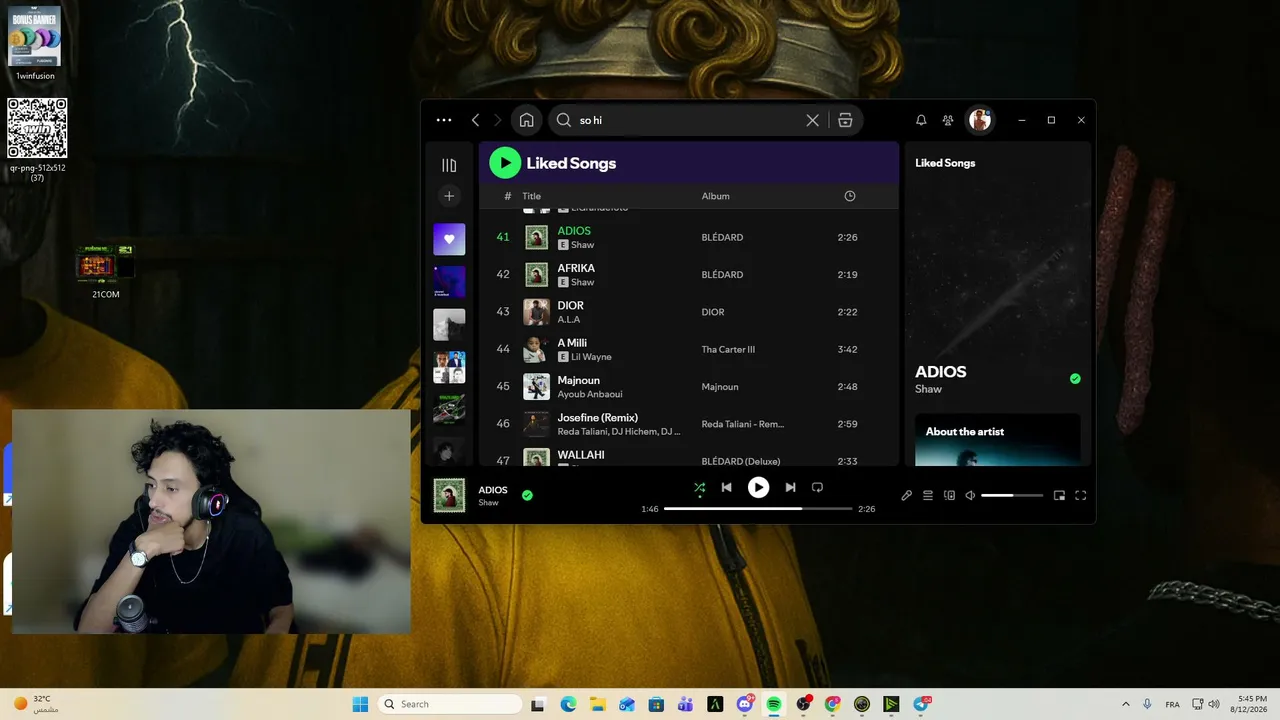Click the A Milli album art thumbnail
This screenshot has height=720, width=1280.
(537, 349)
